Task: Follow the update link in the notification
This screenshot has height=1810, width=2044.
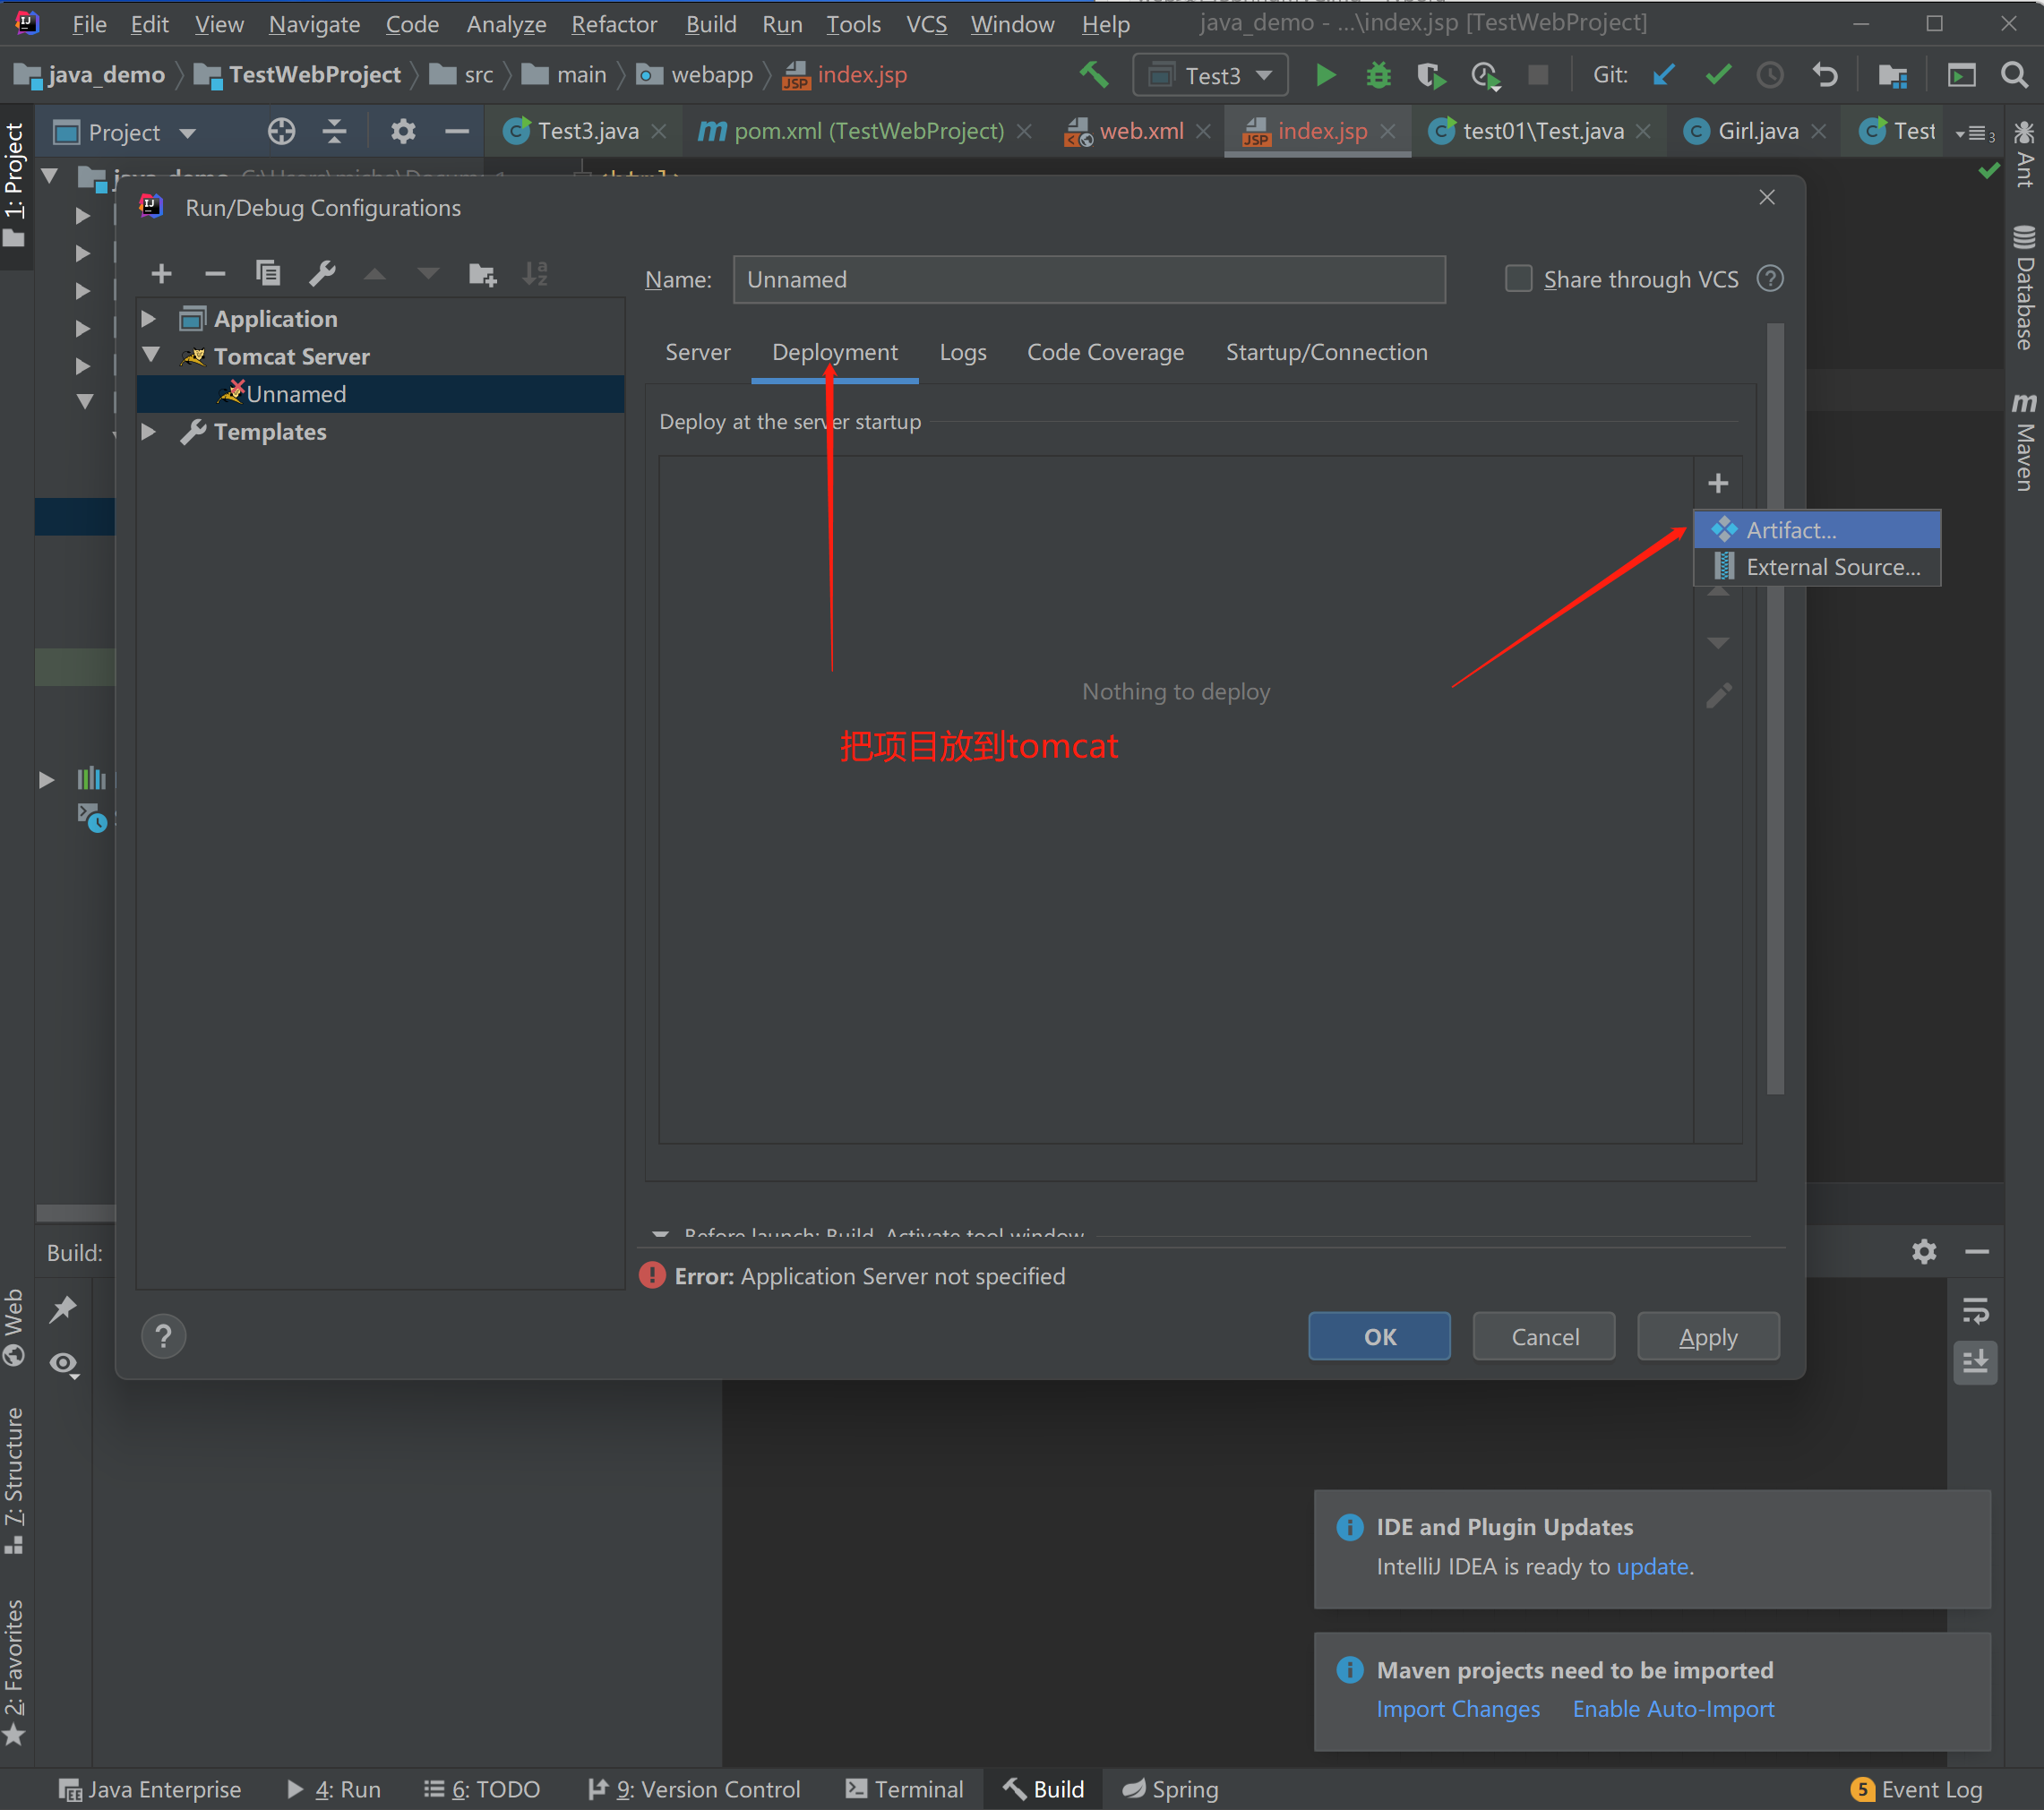Action: 1652,1566
